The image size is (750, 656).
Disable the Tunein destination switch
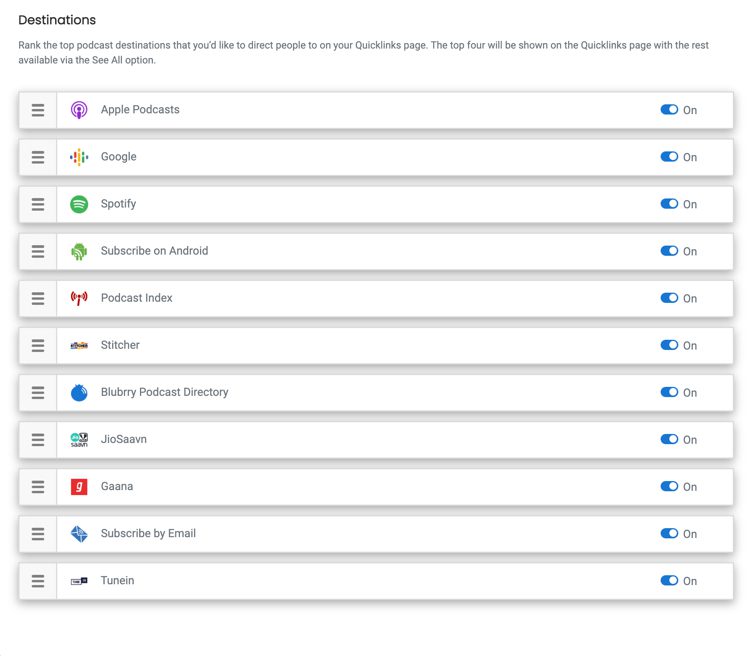(x=669, y=580)
